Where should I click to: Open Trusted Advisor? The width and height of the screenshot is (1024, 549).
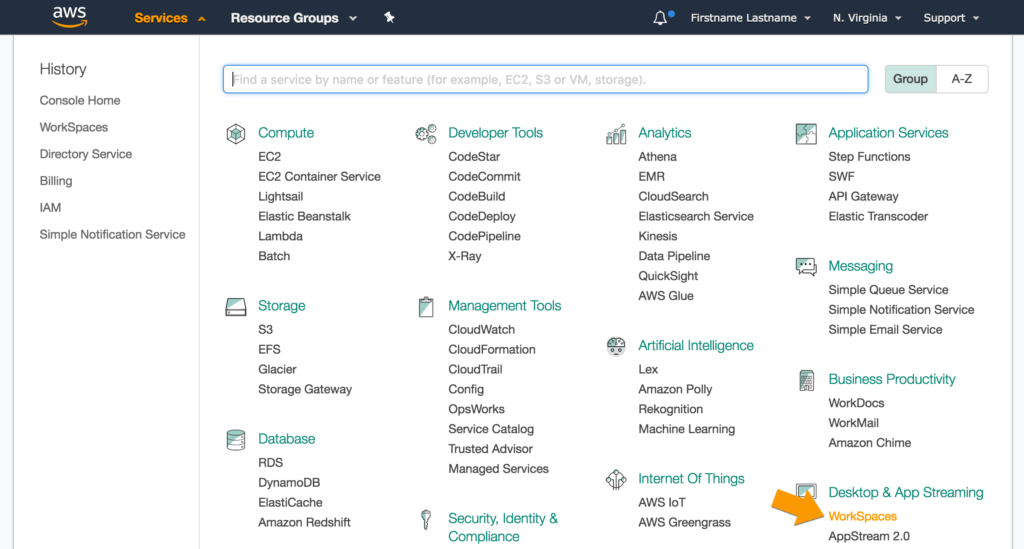(x=490, y=449)
